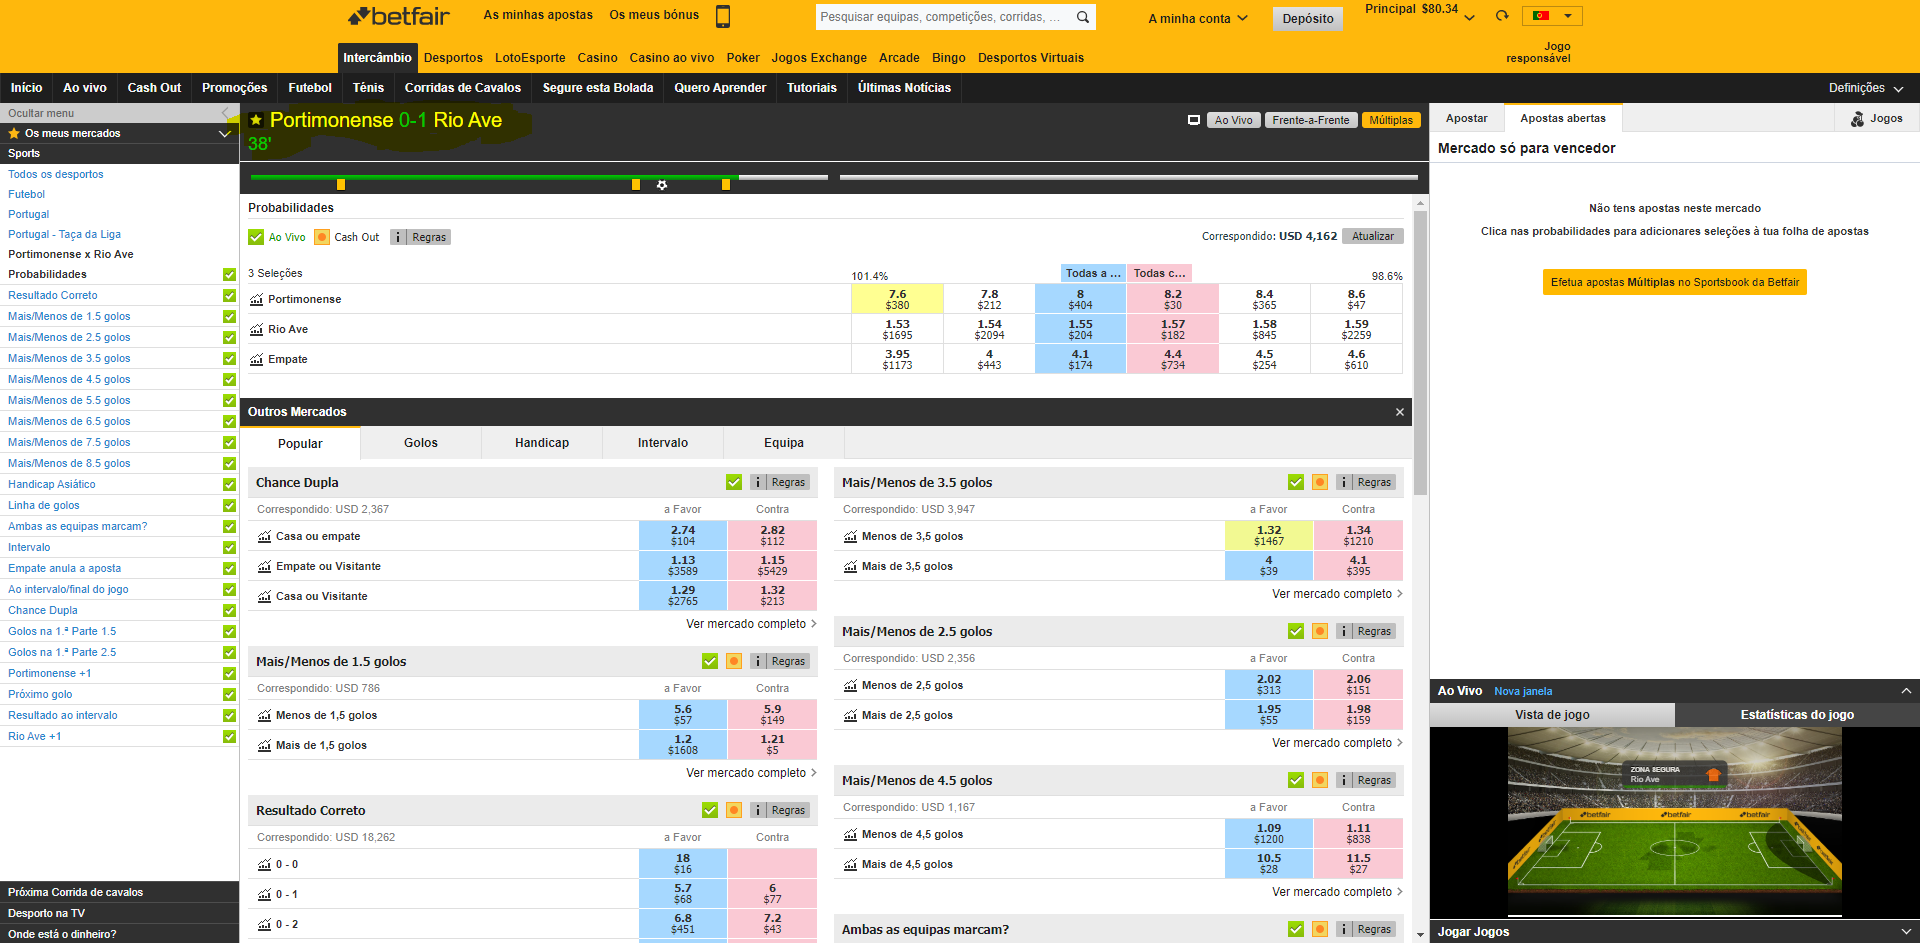Screen dimensions: 1920x943
Task: Click the Múltiplas button
Action: tap(1391, 120)
